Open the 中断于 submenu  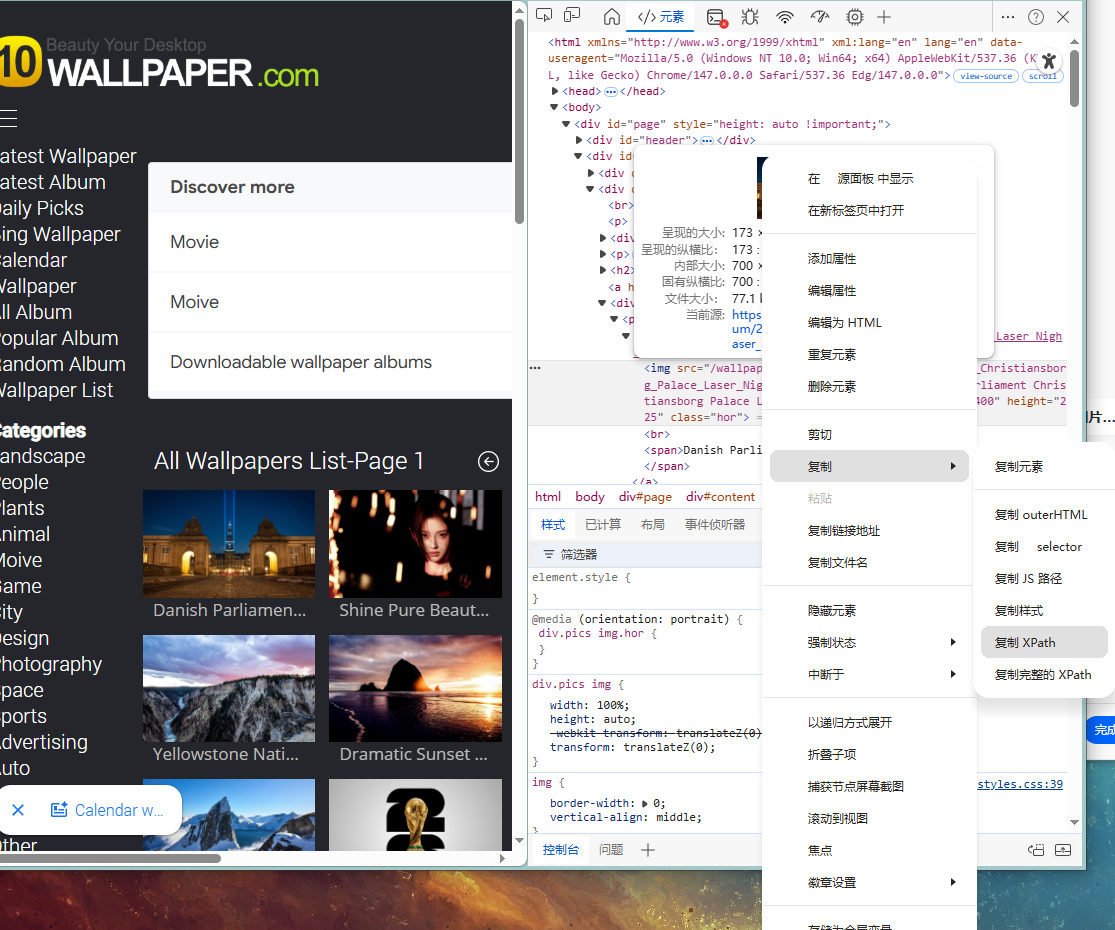coord(868,675)
